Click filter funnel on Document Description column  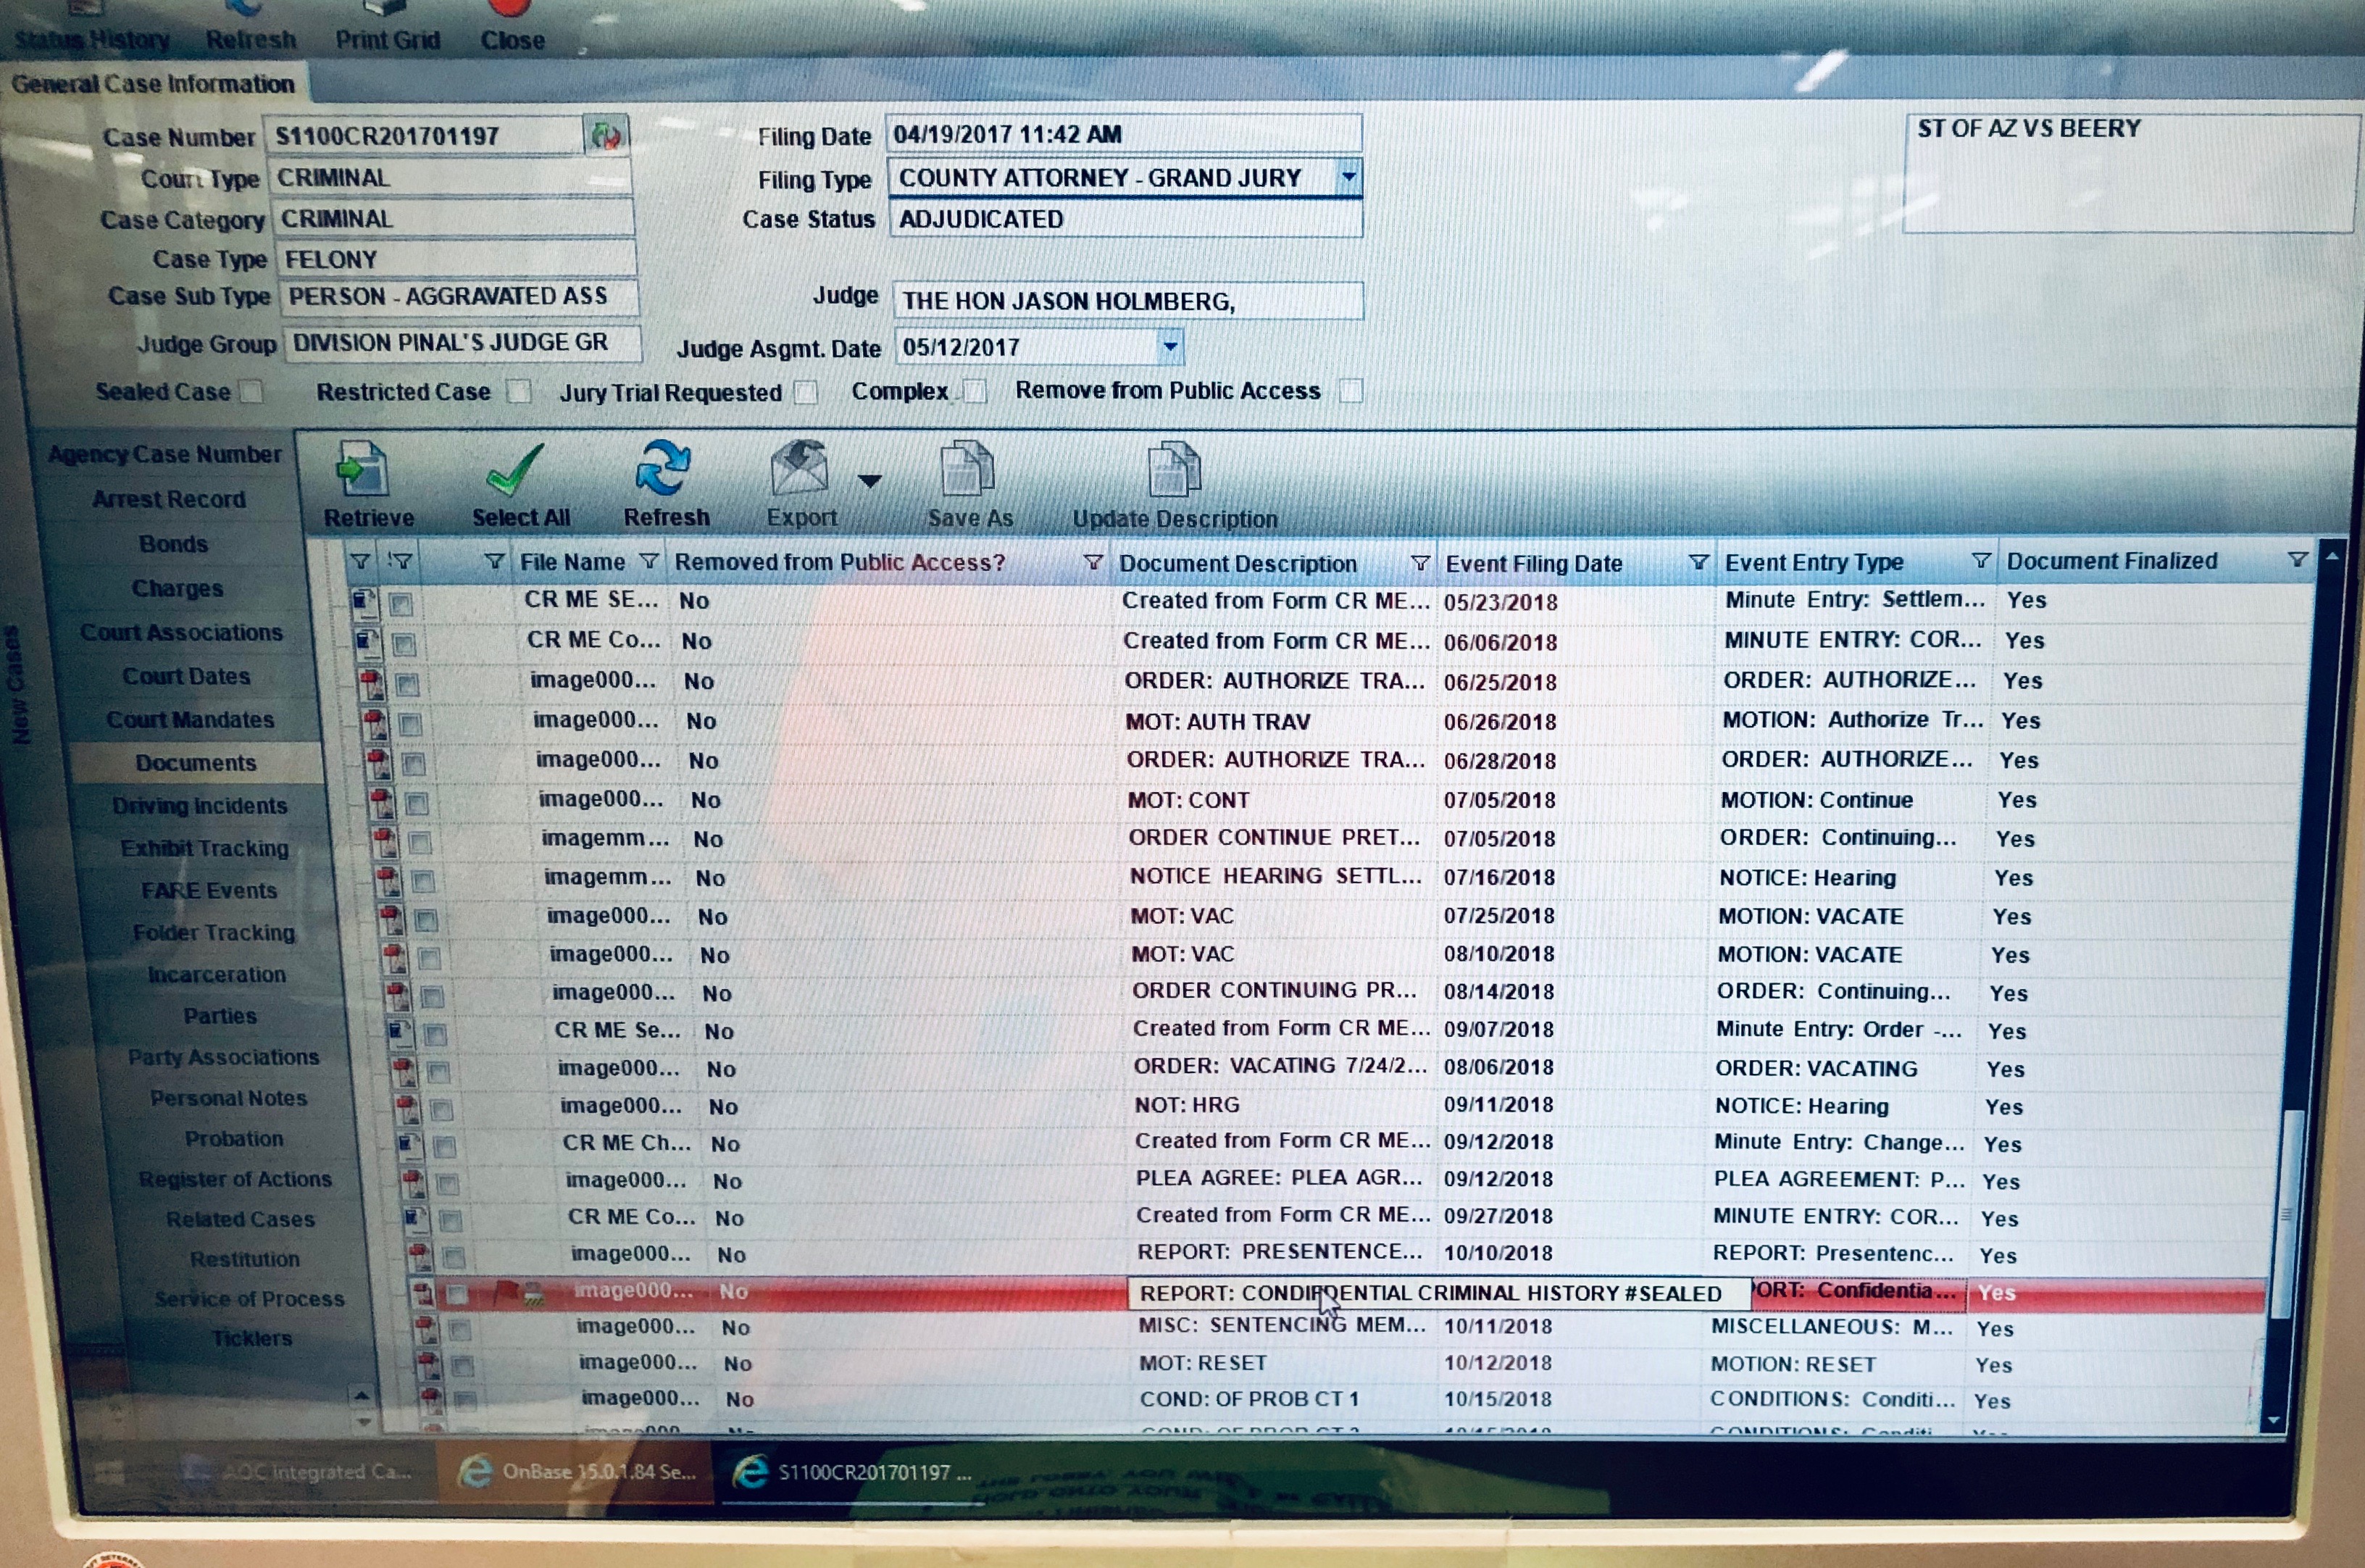coord(1419,563)
